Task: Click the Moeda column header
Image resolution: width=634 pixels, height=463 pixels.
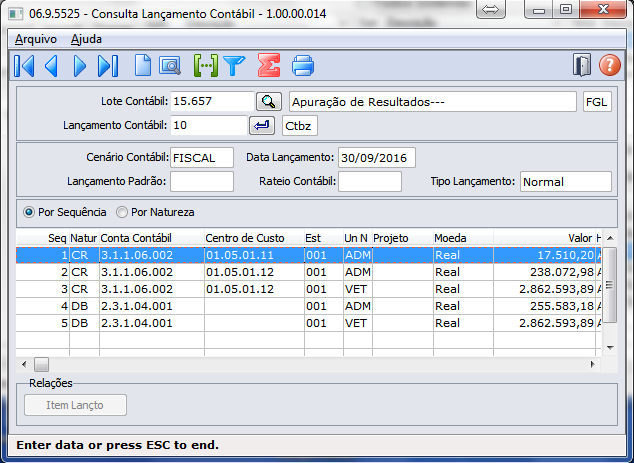Action: click(x=463, y=238)
